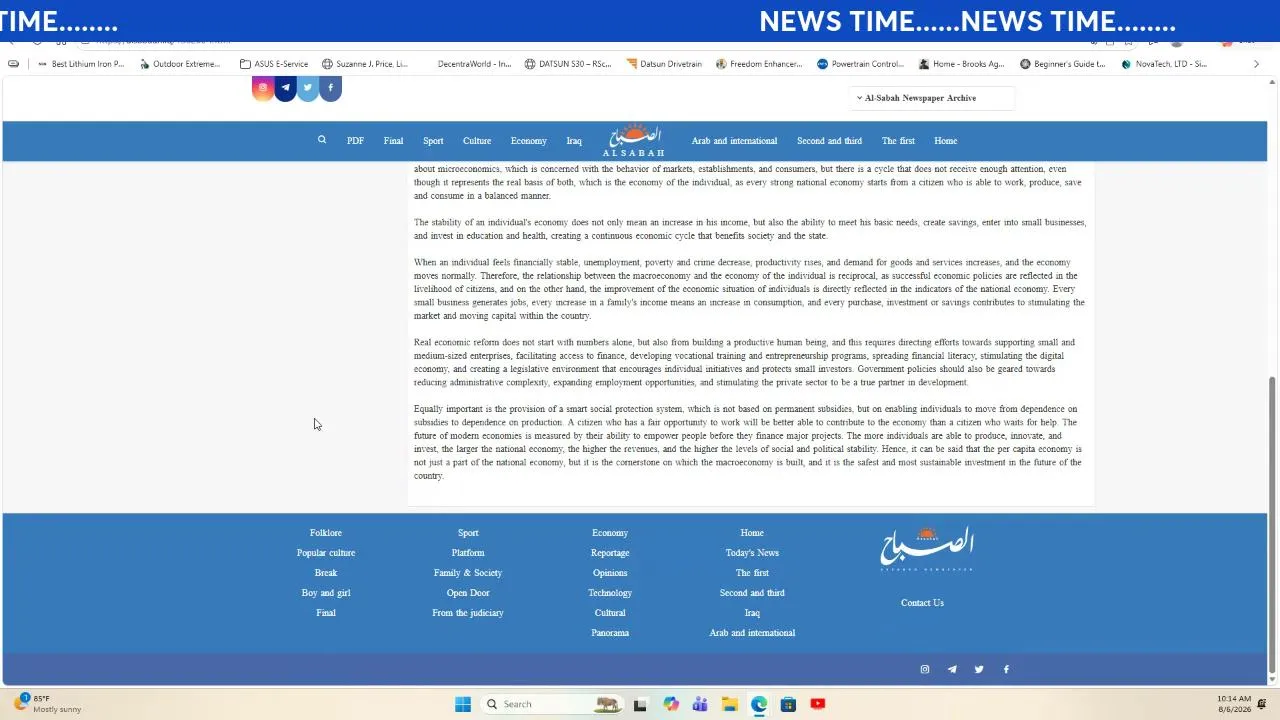Click the page vertical scrollbar thumb
Screen dimensions: 1280x720
click(1272, 524)
